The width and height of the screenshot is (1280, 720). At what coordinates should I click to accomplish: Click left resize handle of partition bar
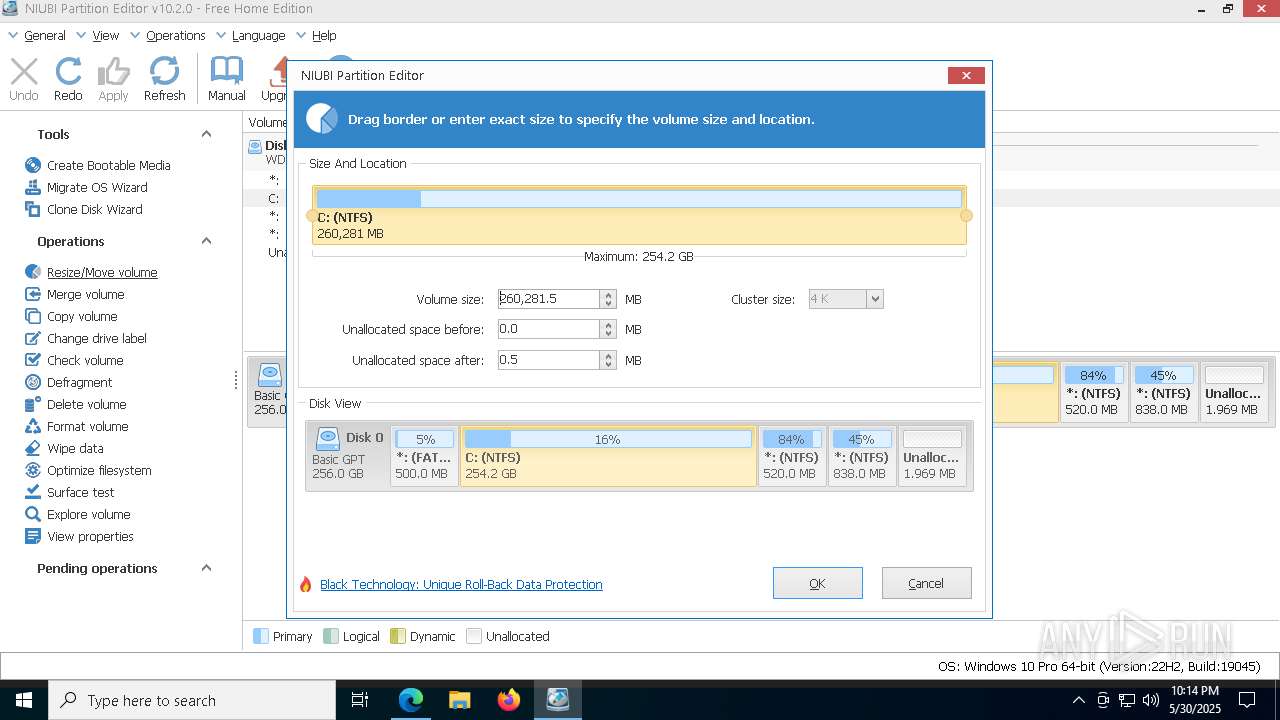[311, 215]
